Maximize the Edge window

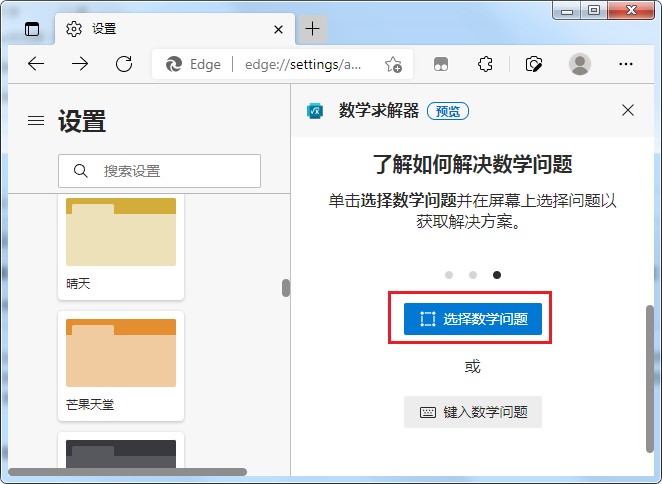[594, 11]
